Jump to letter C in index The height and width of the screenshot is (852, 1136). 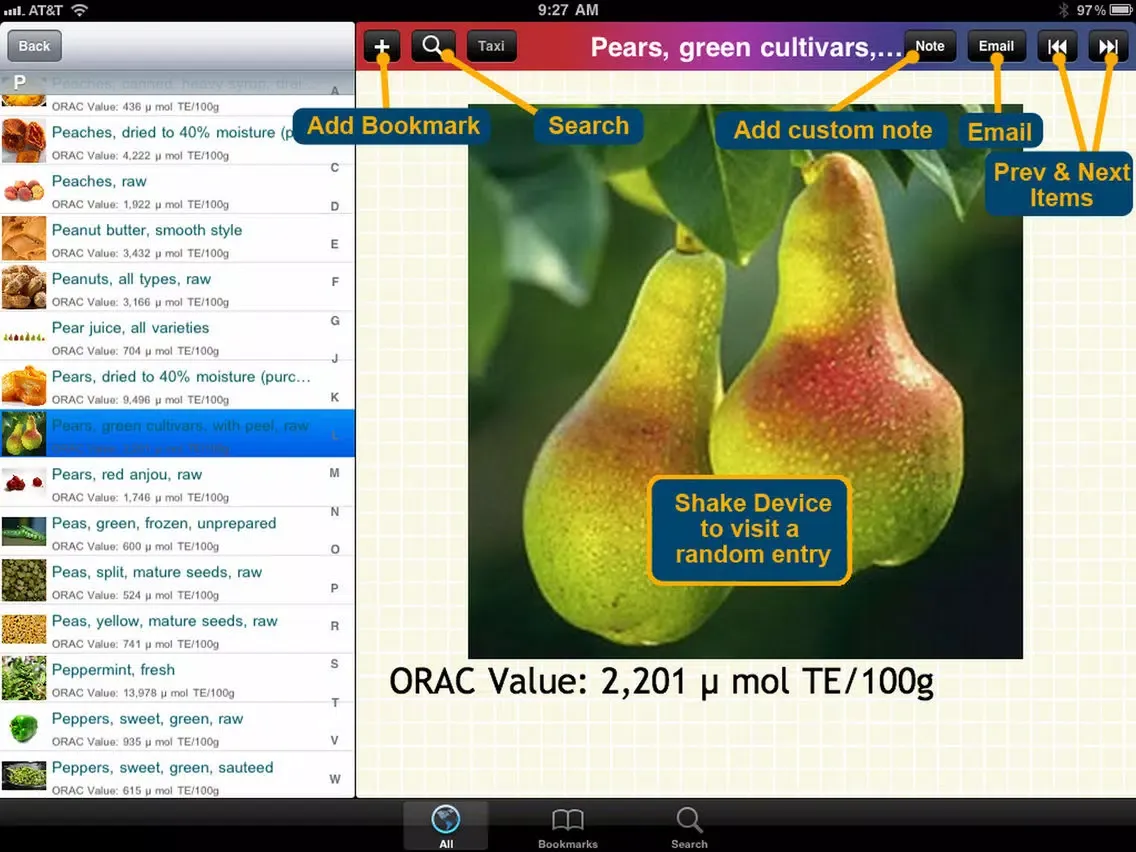(335, 167)
